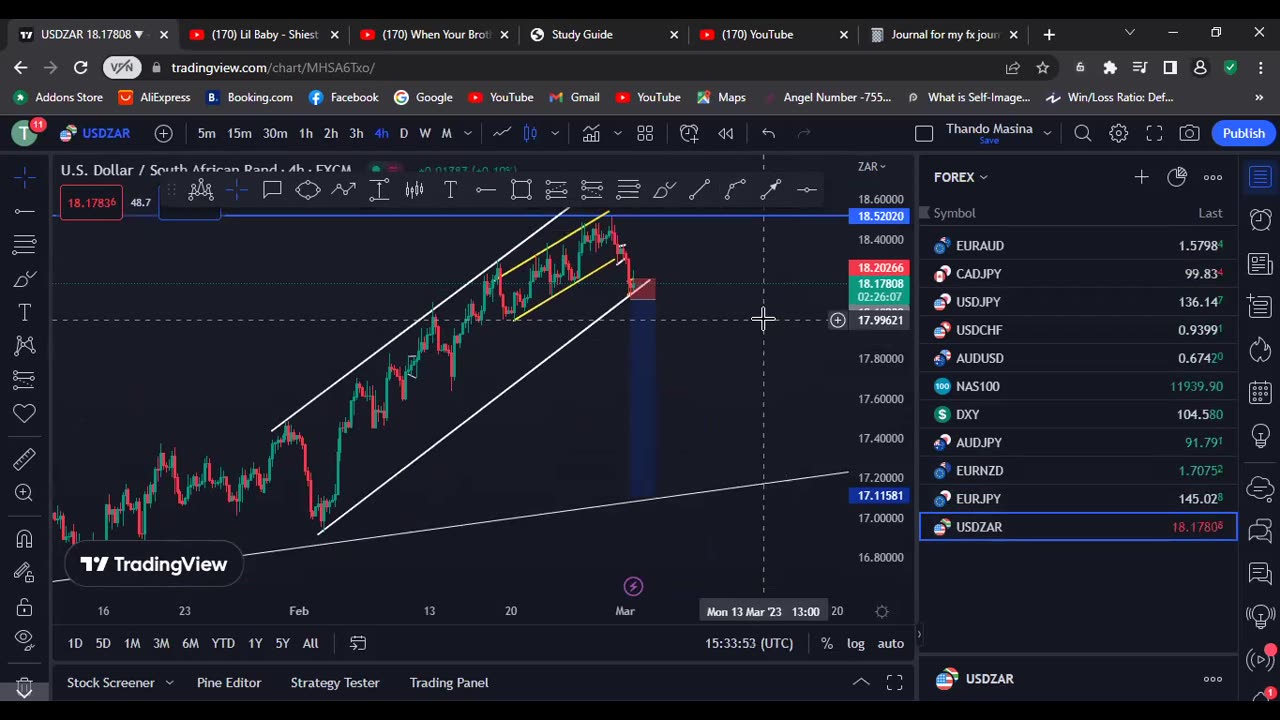The image size is (1280, 720).
Task: Expand bookmarks overflow chevron
Action: [1259, 97]
